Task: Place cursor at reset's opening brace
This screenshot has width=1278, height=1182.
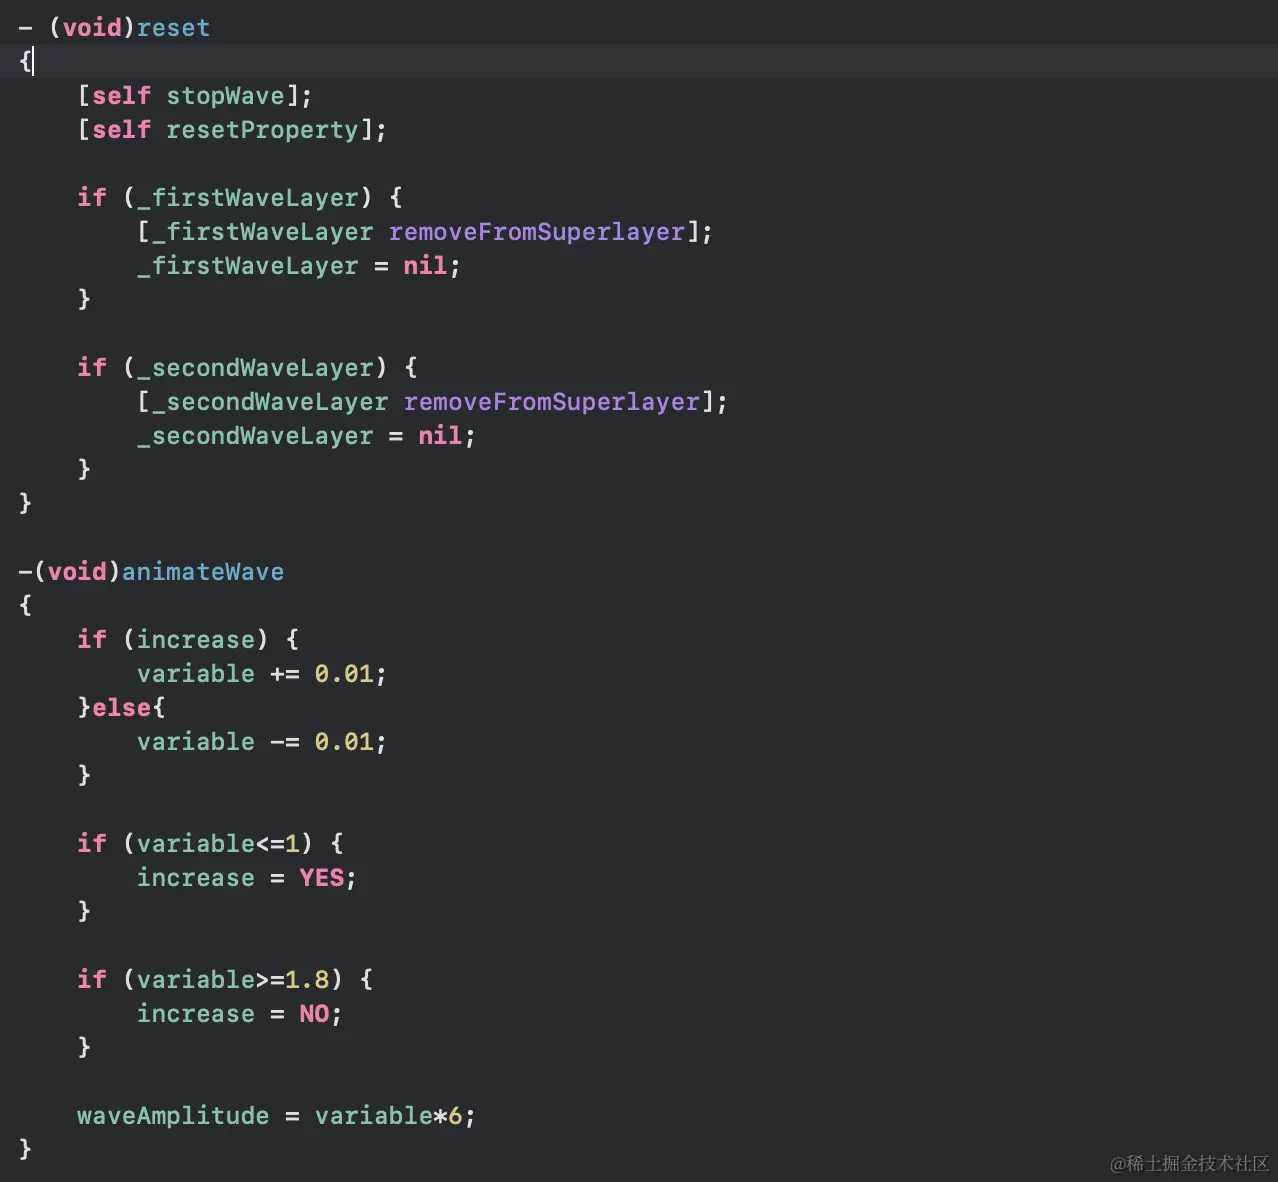Action: [26, 62]
